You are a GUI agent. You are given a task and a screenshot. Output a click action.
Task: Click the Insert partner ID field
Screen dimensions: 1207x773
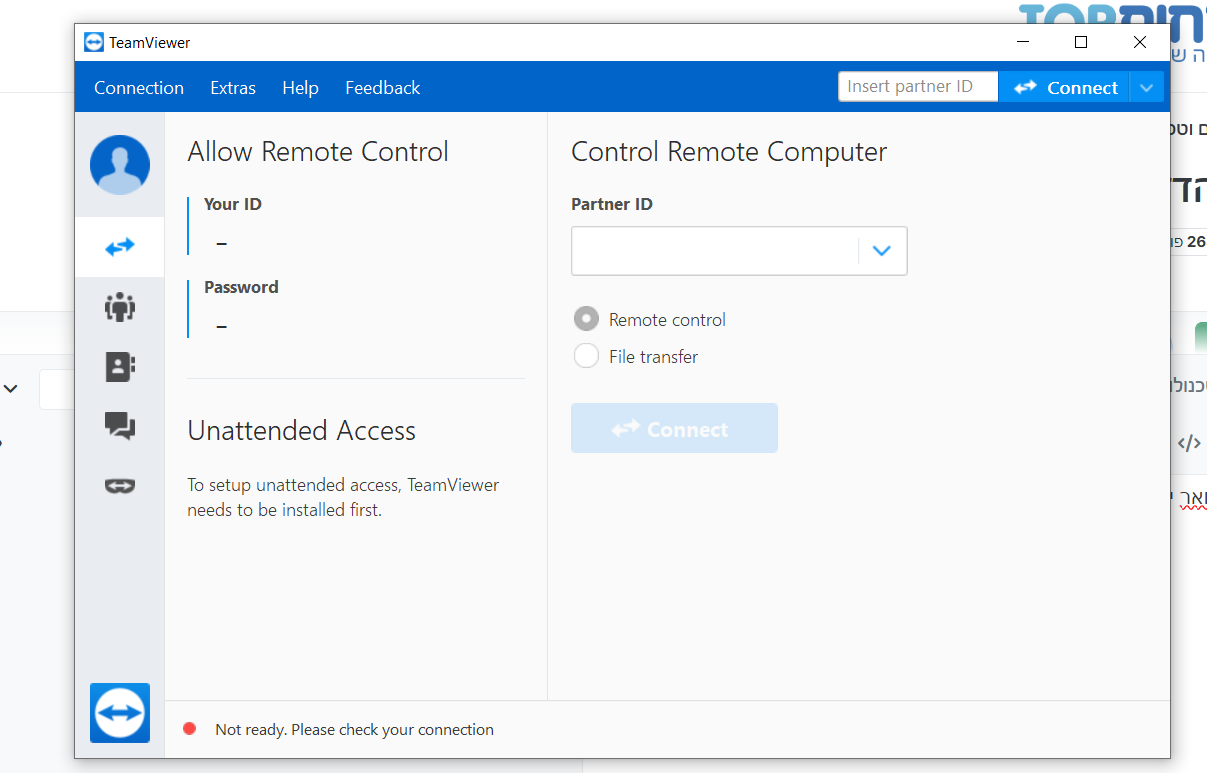click(917, 87)
